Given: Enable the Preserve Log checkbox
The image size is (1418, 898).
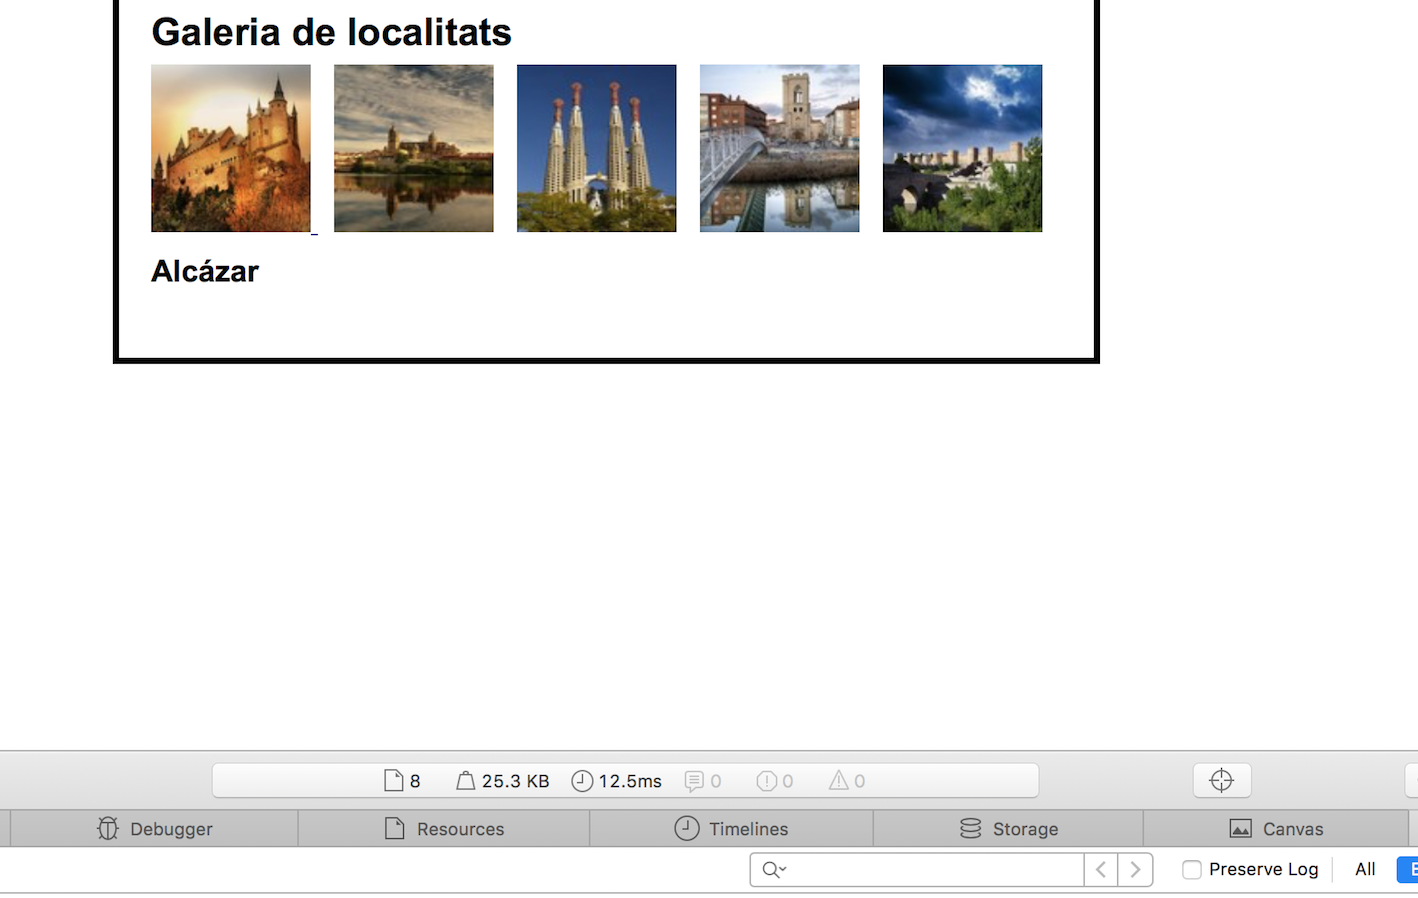Looking at the screenshot, I should click(1192, 870).
